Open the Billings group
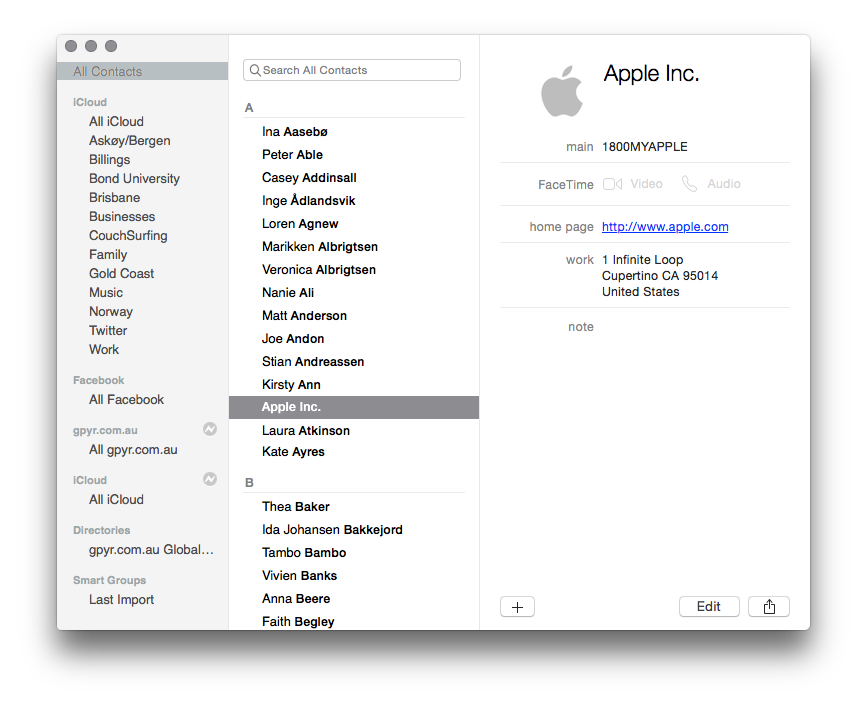The height and width of the screenshot is (709, 867). (x=109, y=160)
